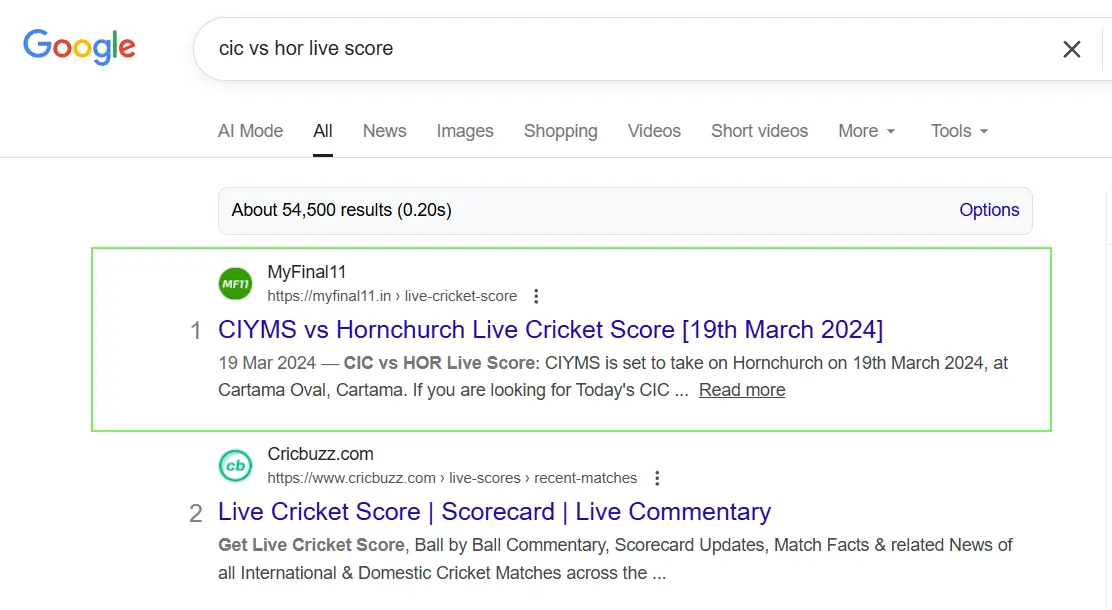Click the MyFinal11 green favicon

coord(236,284)
